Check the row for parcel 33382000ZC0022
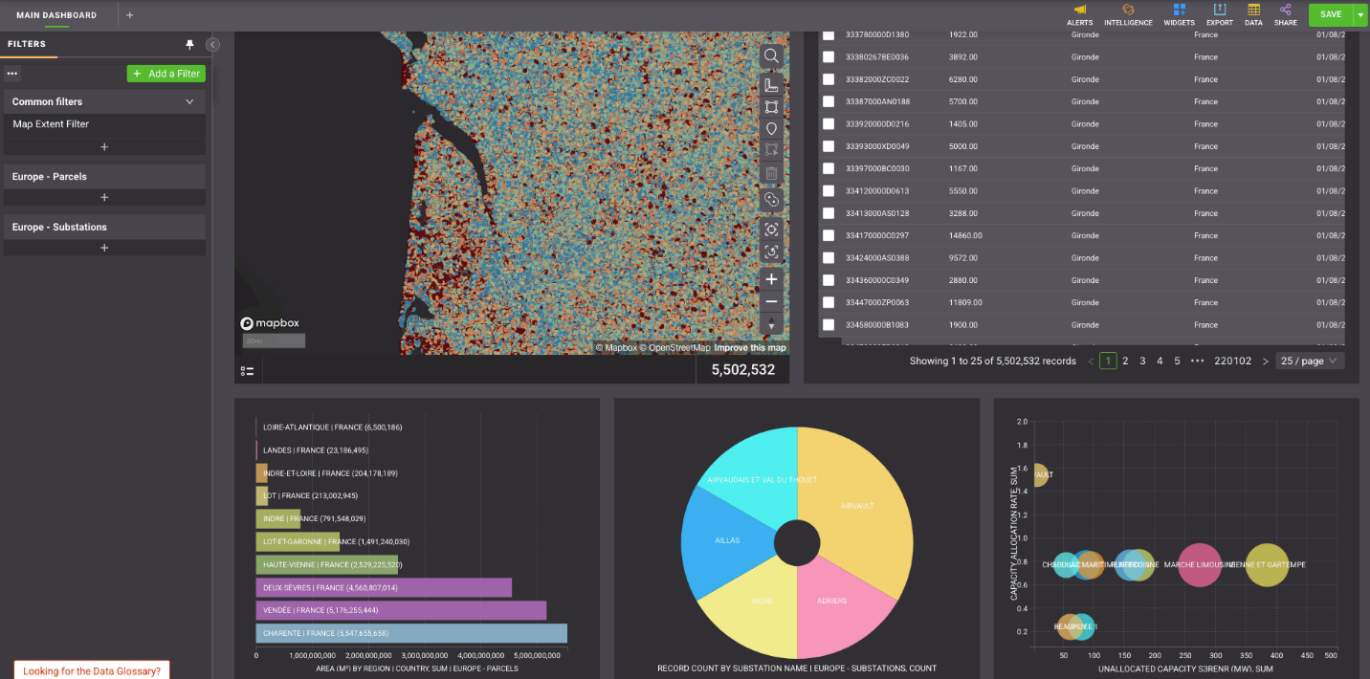 pos(828,79)
